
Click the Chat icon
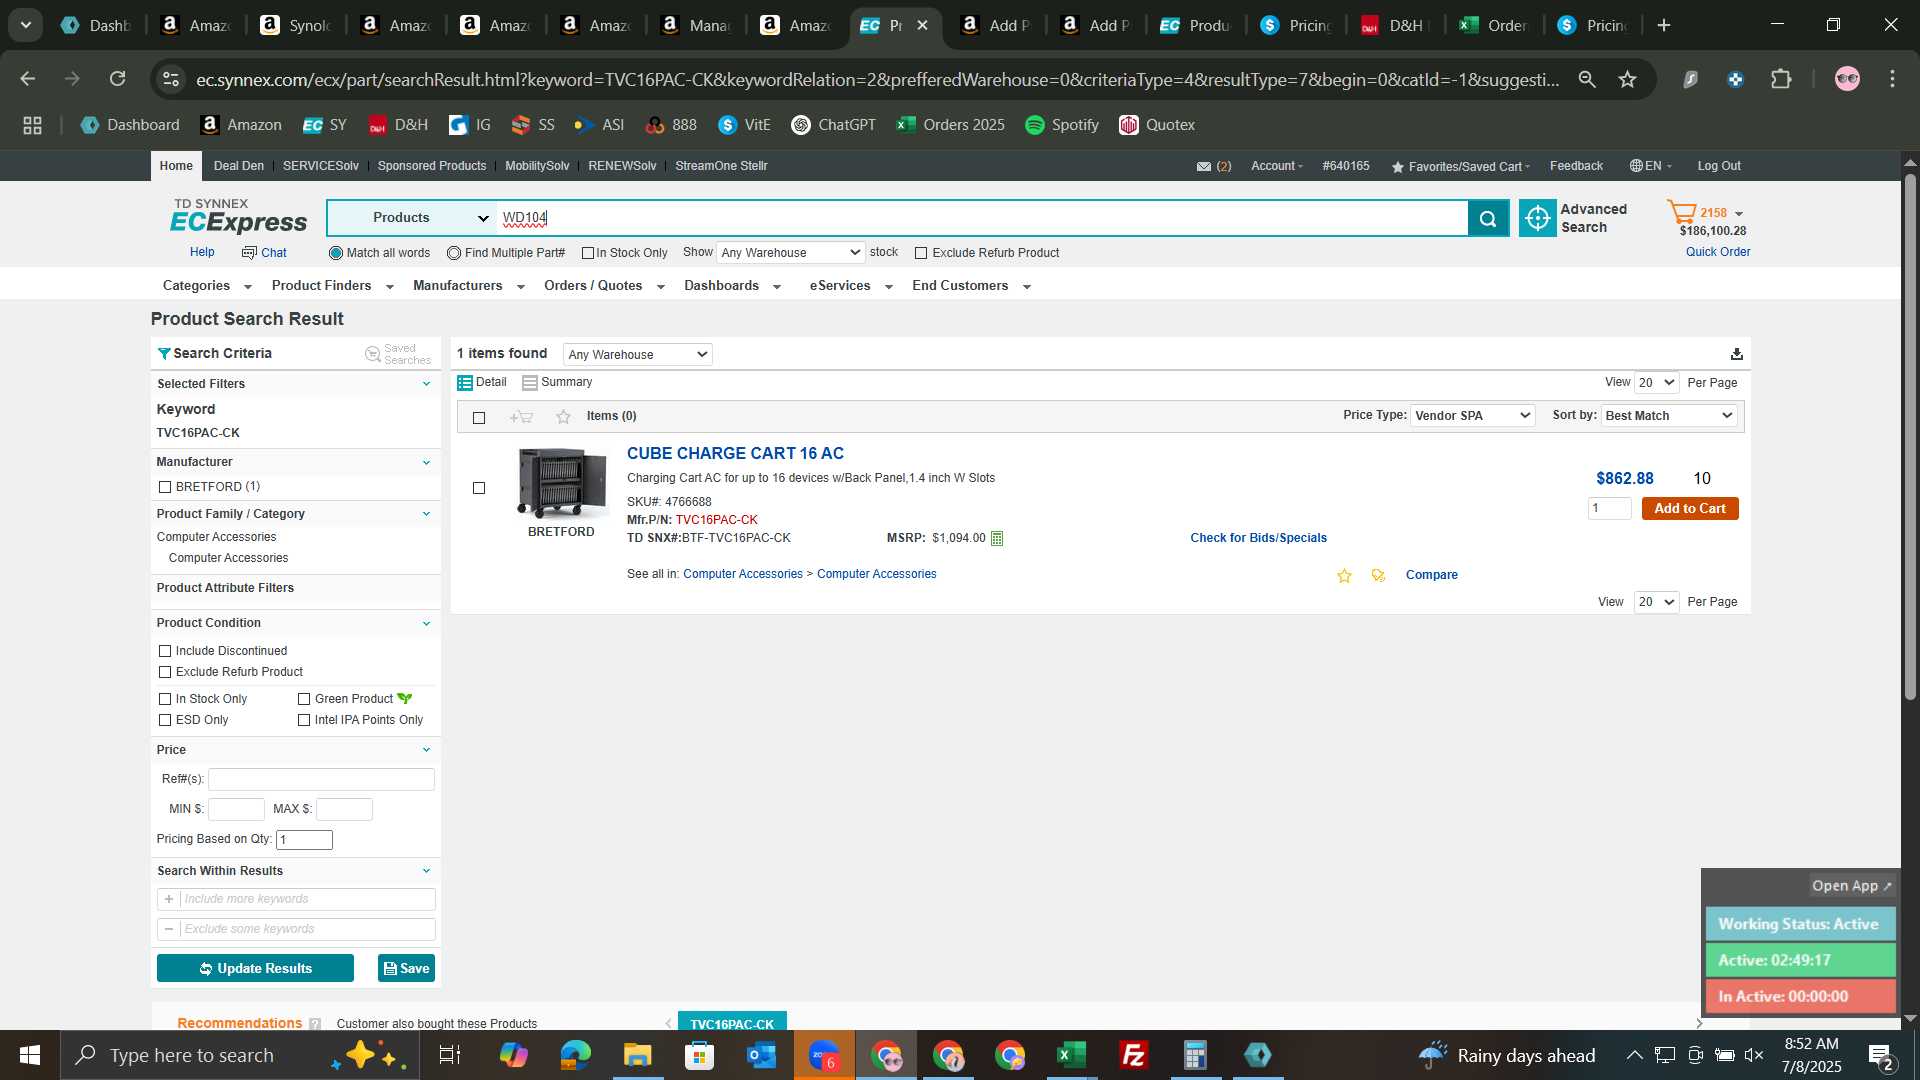click(249, 253)
